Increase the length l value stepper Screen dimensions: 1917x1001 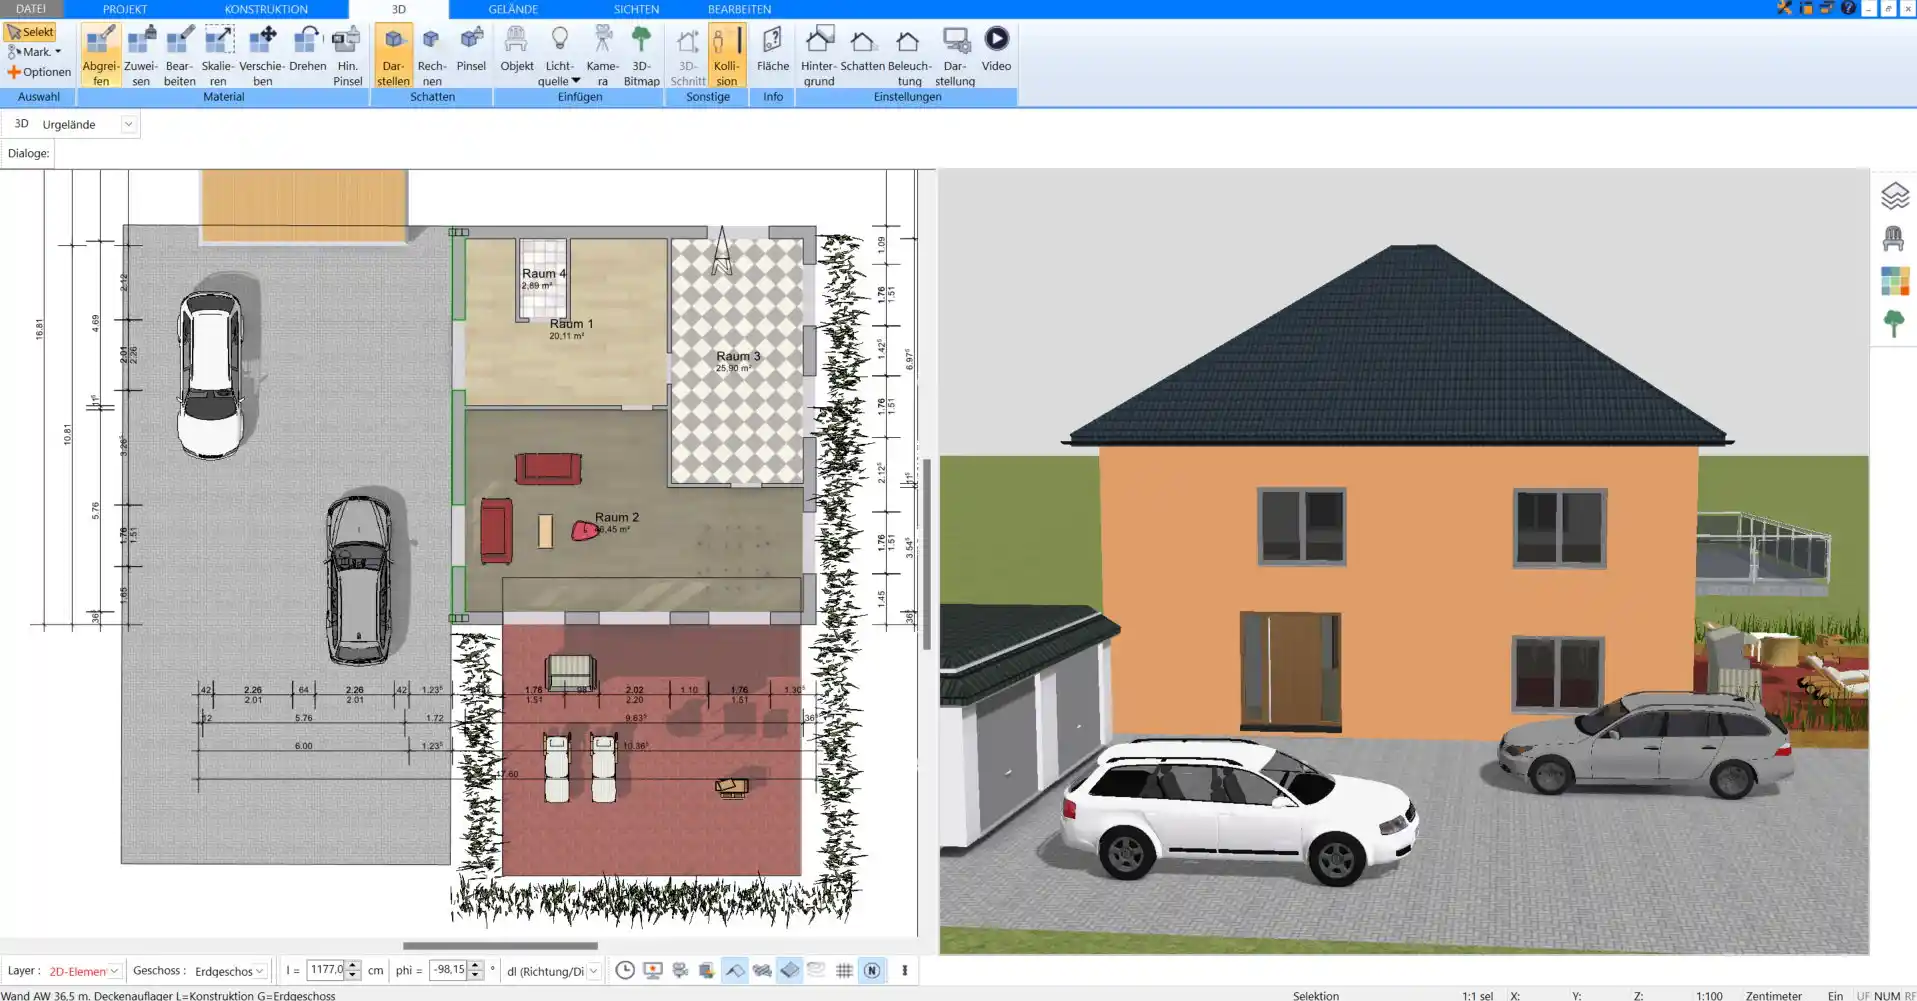(x=352, y=965)
